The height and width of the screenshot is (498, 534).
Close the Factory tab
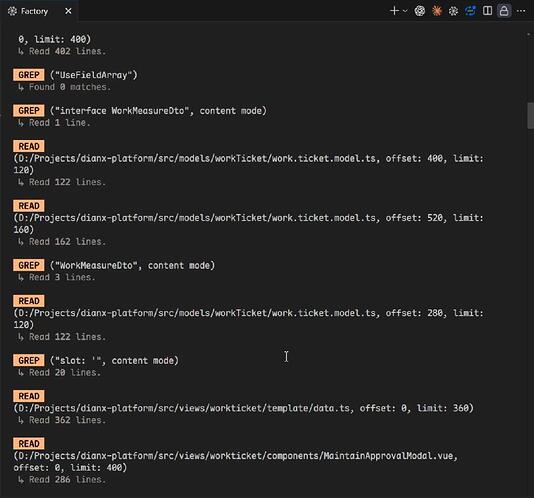click(68, 11)
